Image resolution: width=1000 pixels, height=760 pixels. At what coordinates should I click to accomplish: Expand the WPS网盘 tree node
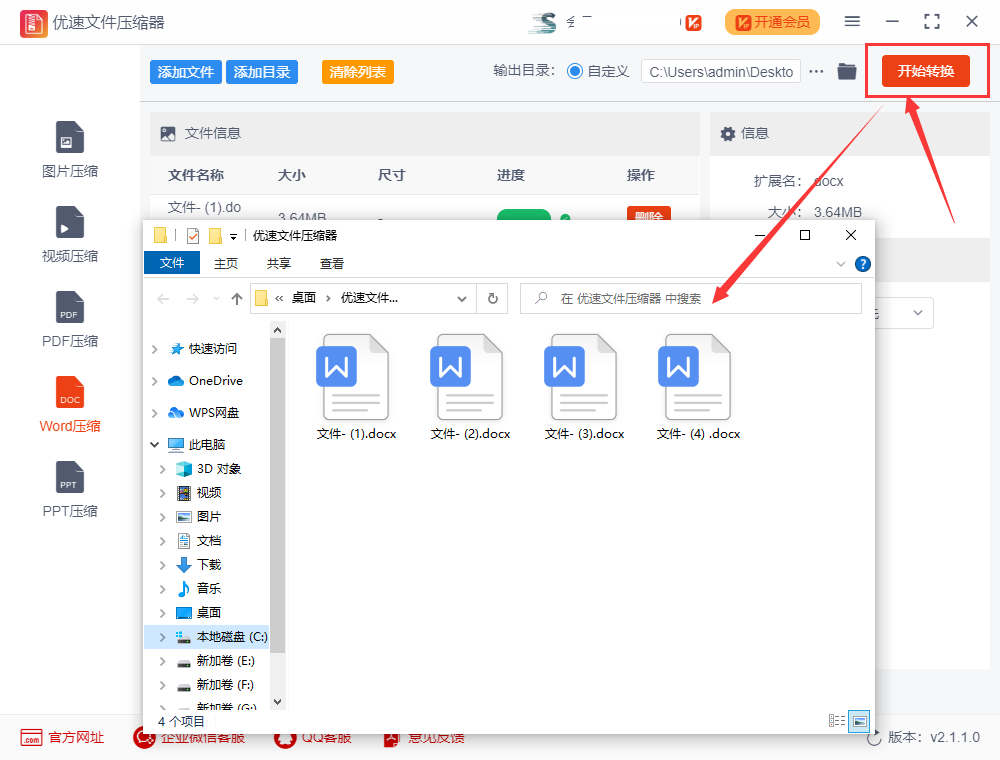[x=154, y=413]
